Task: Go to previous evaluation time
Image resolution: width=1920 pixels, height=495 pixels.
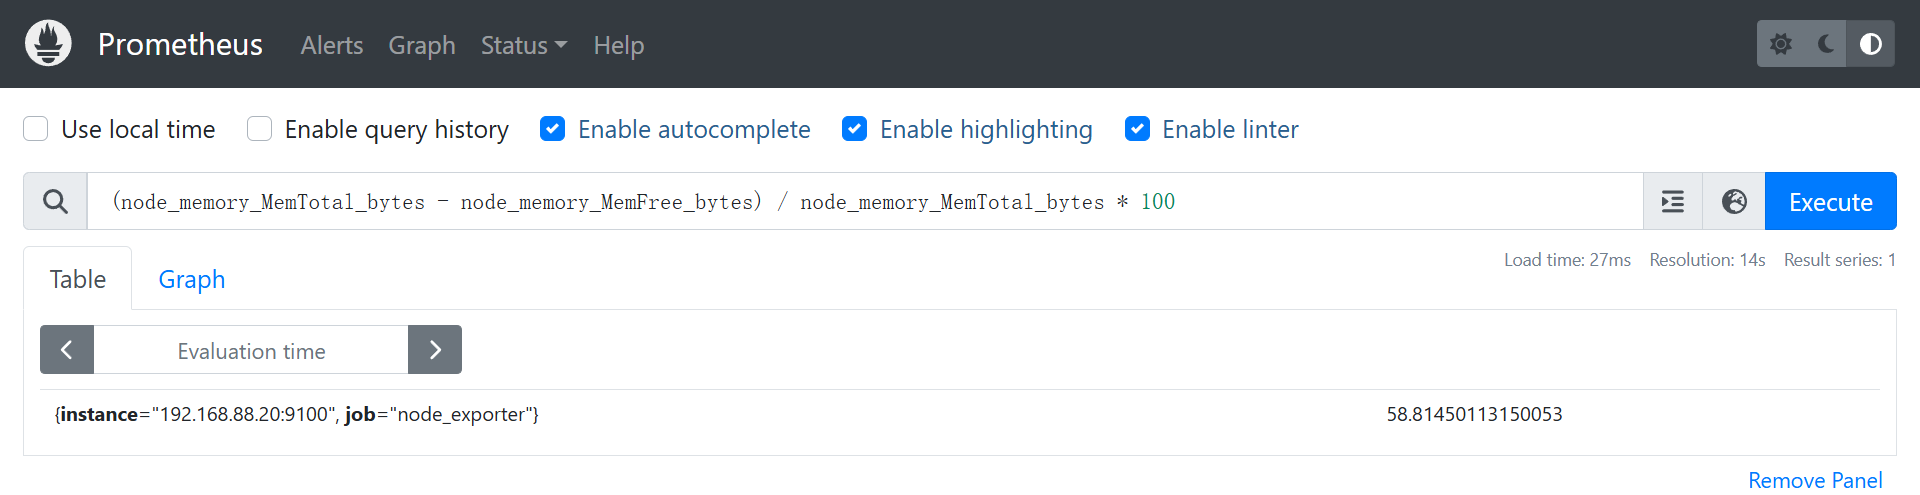Action: pos(67,350)
